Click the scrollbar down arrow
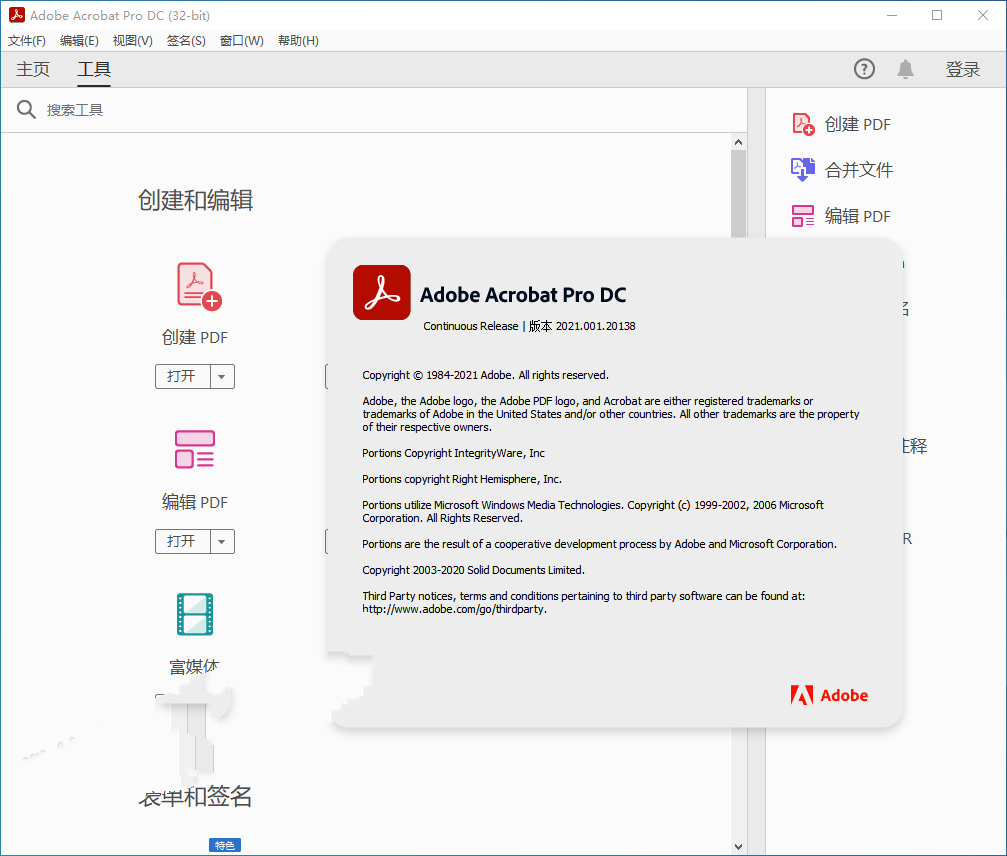 (739, 847)
